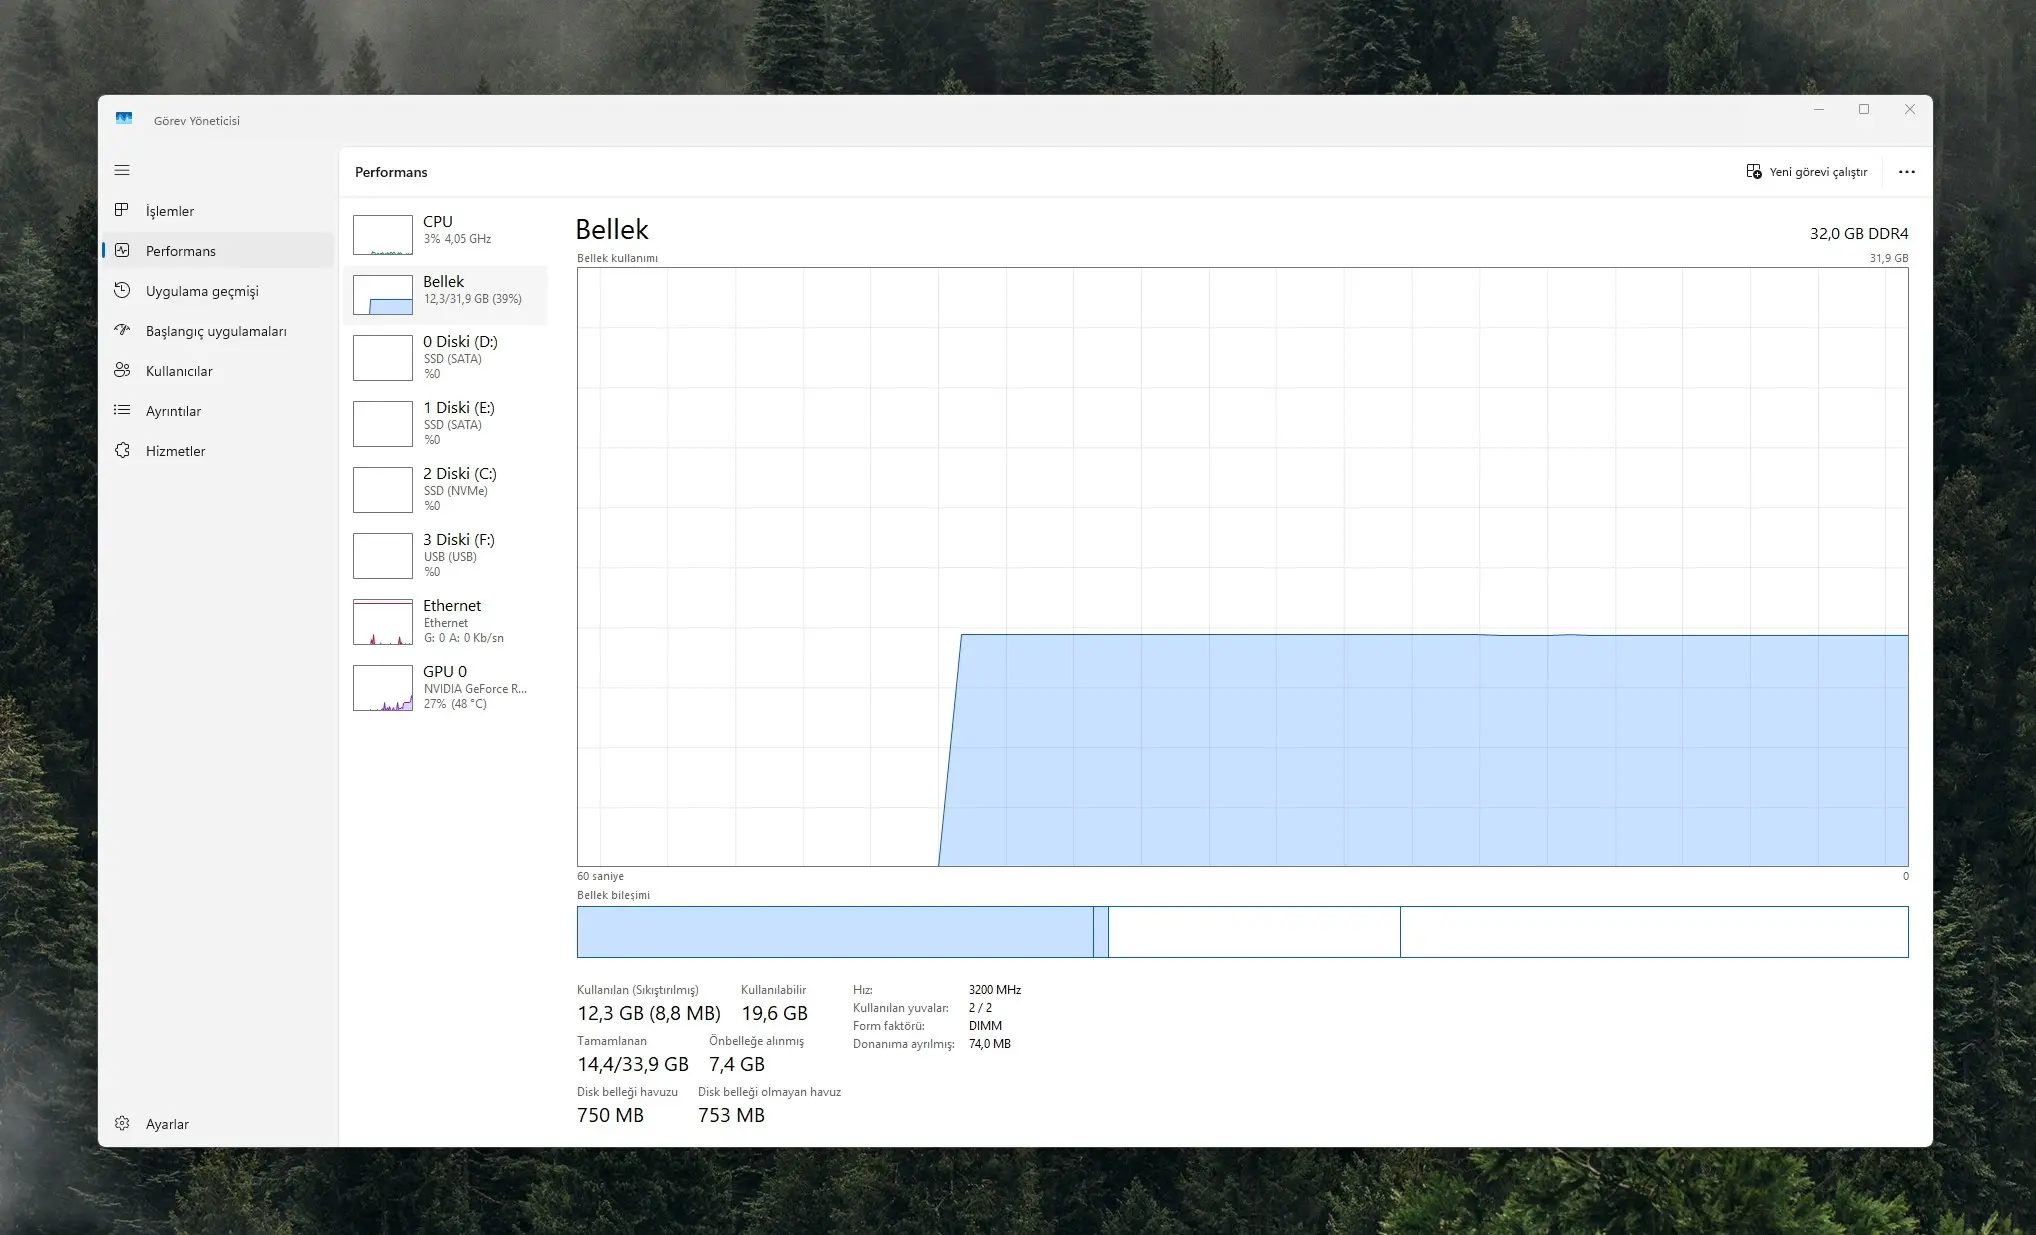
Task: Maximize the Görev Yöneticisi window
Action: pos(1864,109)
